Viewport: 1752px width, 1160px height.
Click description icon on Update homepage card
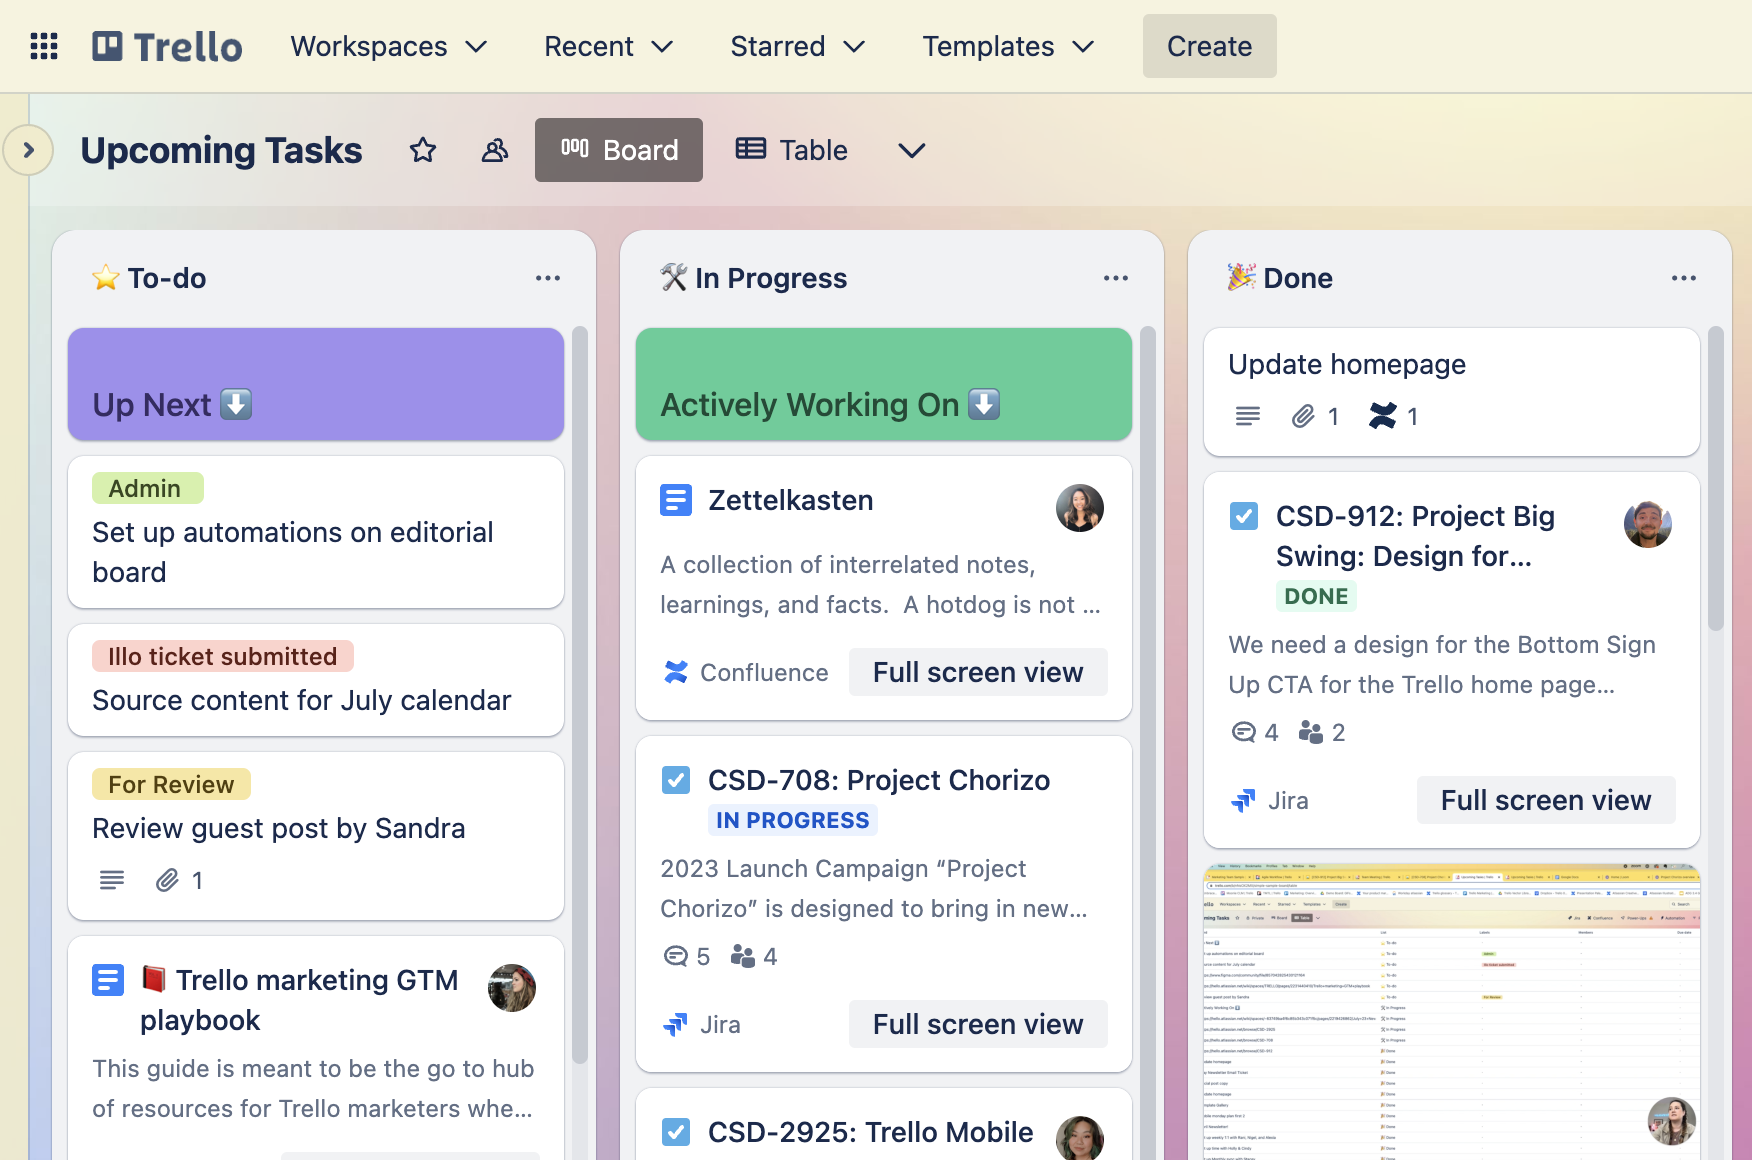[1248, 416]
